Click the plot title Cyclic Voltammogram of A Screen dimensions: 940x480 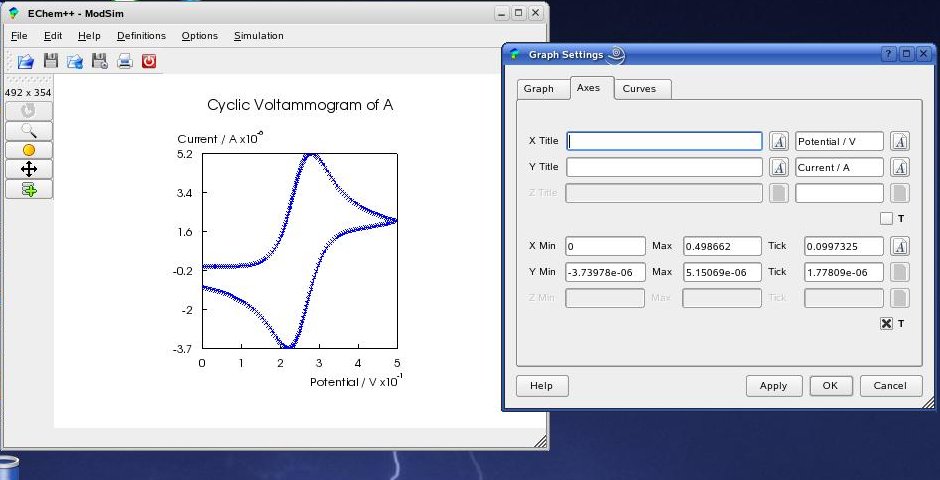pos(300,105)
